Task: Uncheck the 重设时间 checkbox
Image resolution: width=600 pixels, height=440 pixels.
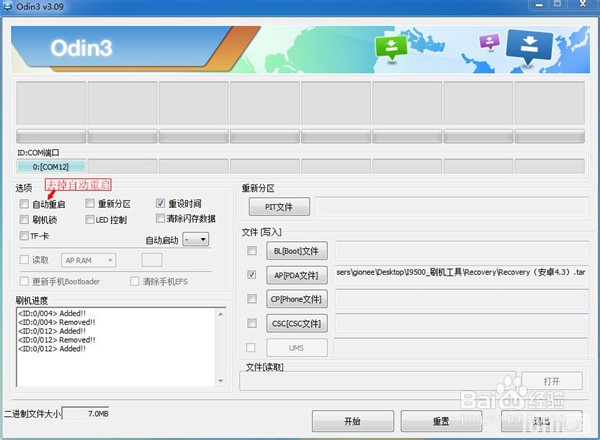Action: coord(160,203)
